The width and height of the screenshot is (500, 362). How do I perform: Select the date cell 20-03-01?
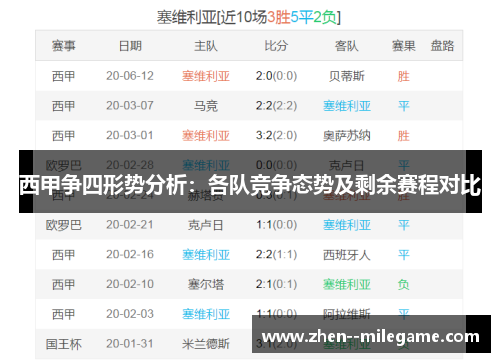[x=130, y=135]
